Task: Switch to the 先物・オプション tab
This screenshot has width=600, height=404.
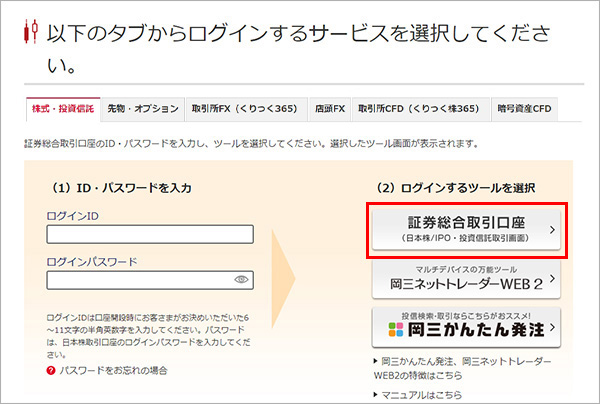Action: coord(143,109)
